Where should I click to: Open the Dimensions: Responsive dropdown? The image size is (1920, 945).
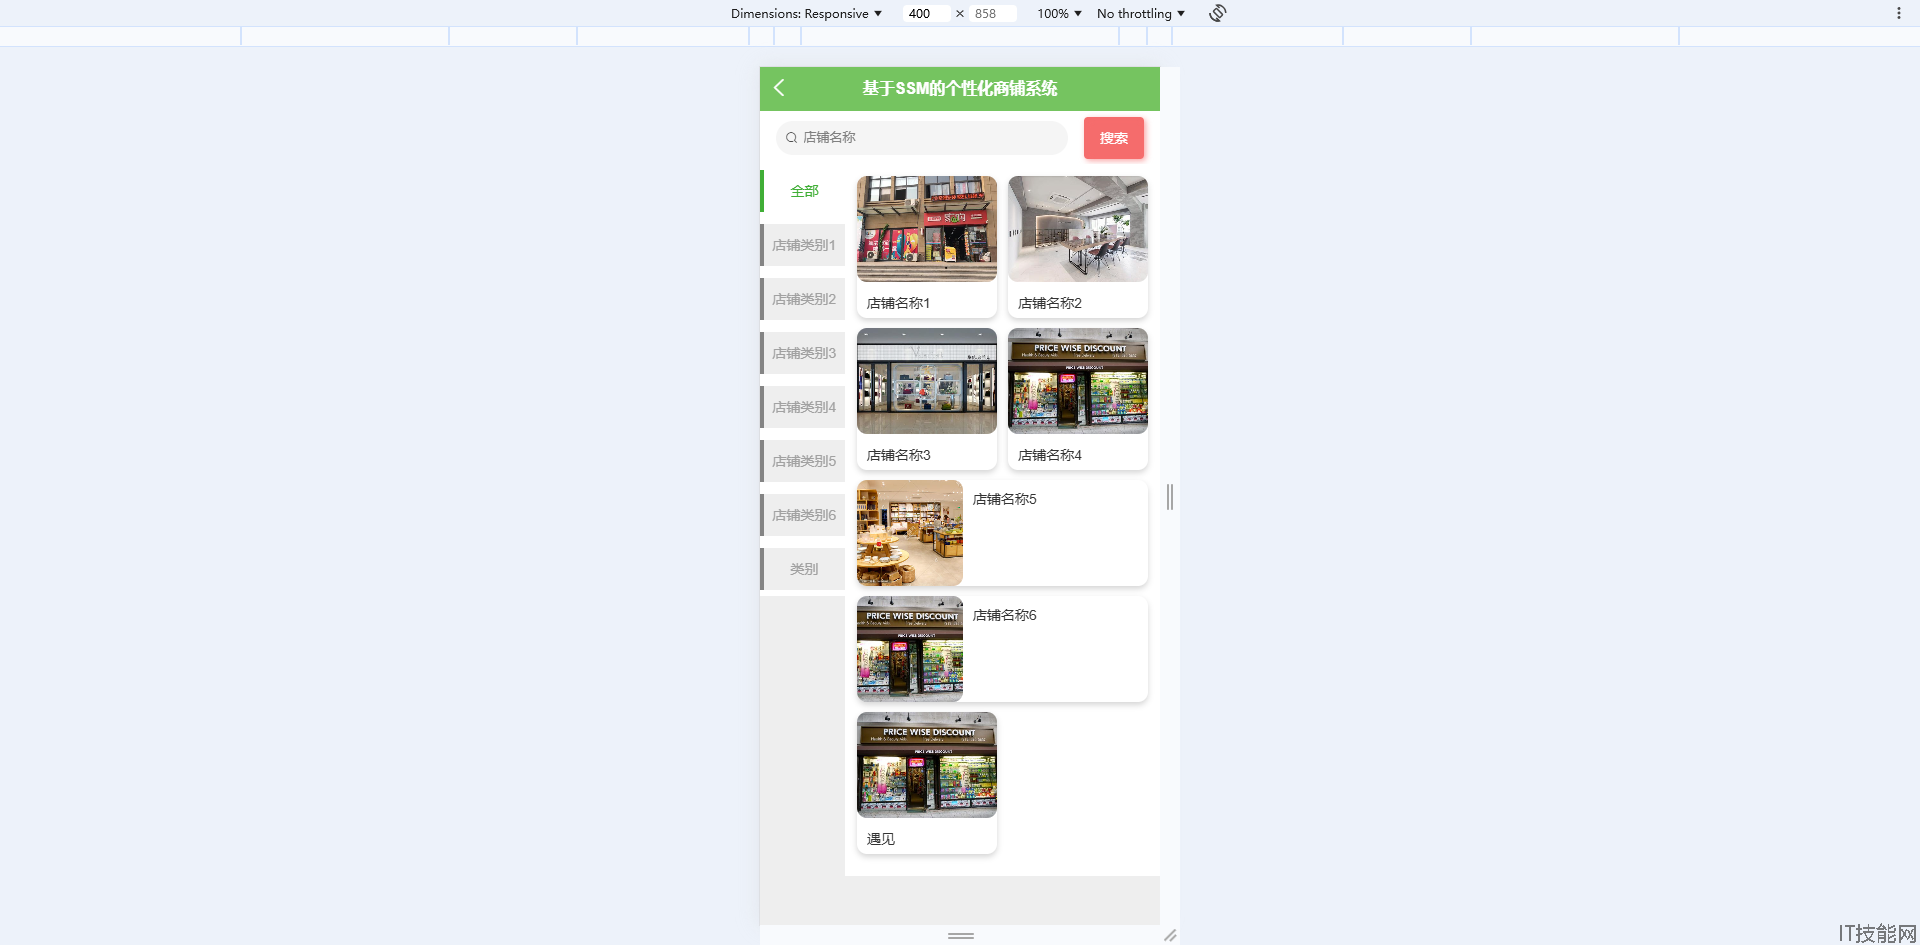(x=806, y=13)
